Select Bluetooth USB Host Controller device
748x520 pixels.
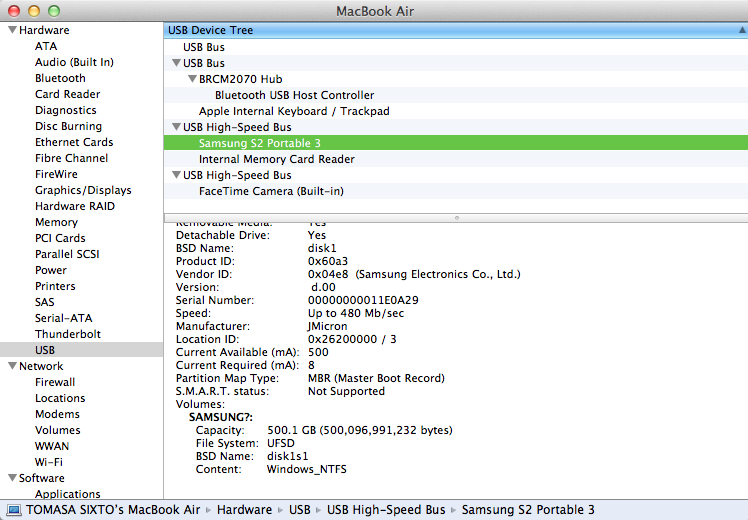(456, 95)
